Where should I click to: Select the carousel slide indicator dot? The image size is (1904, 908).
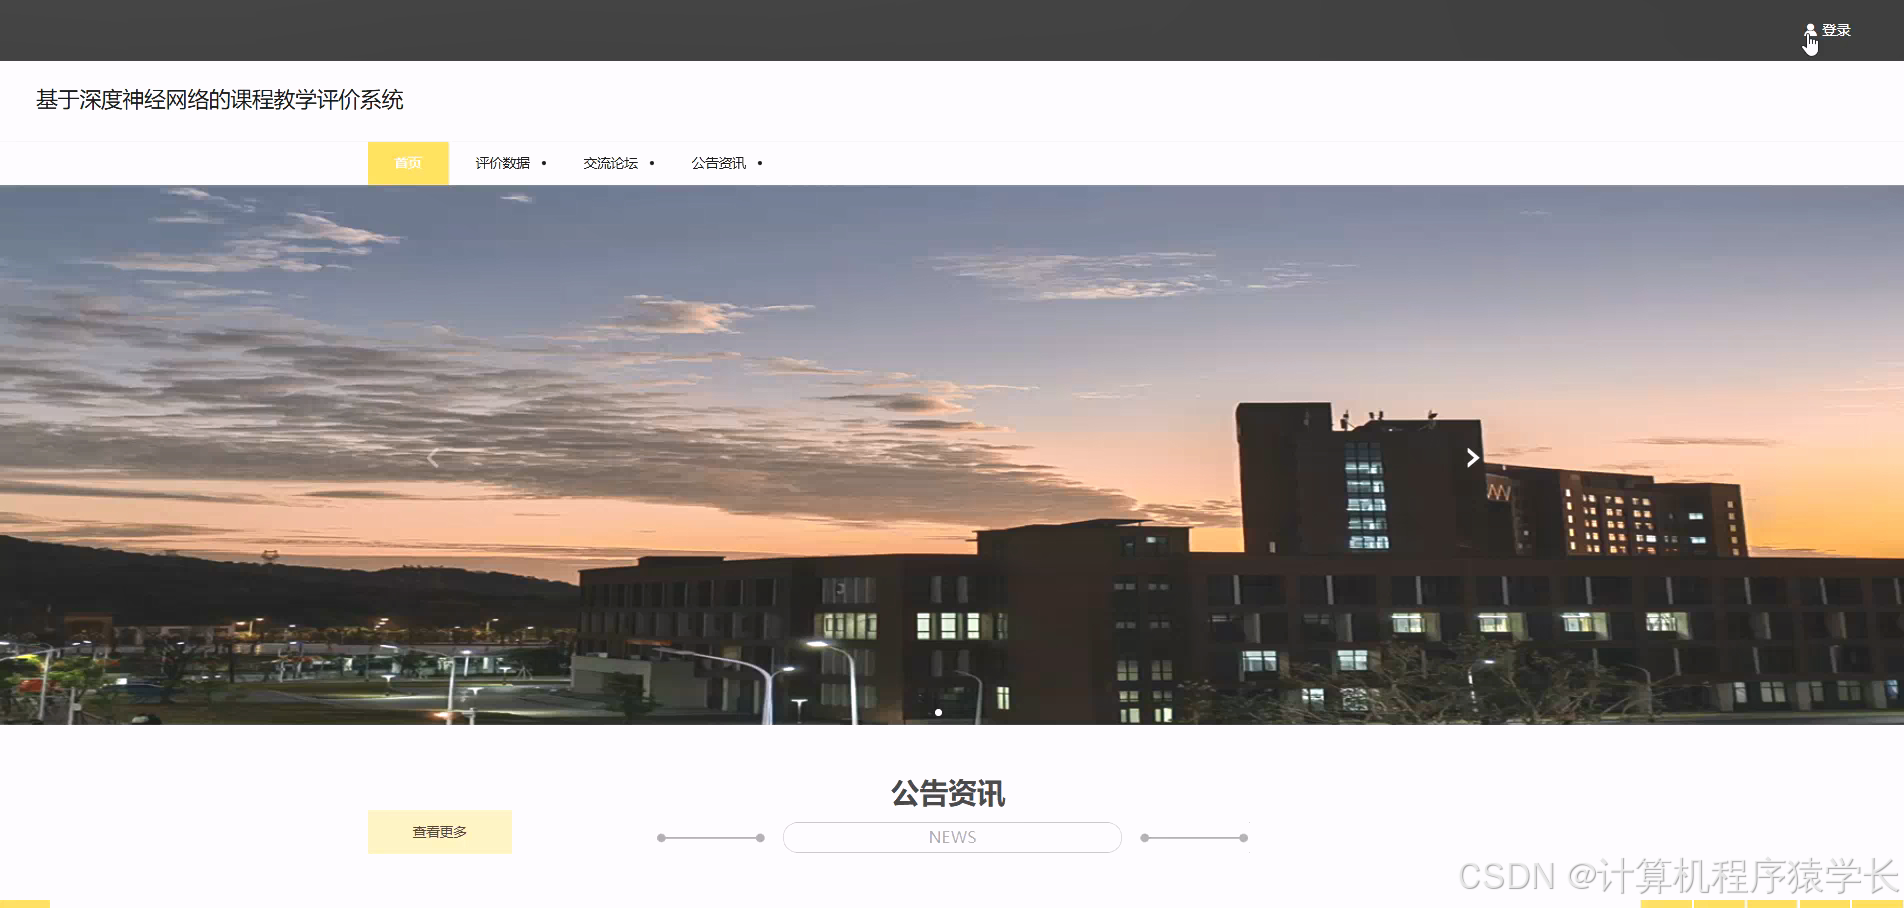point(939,712)
